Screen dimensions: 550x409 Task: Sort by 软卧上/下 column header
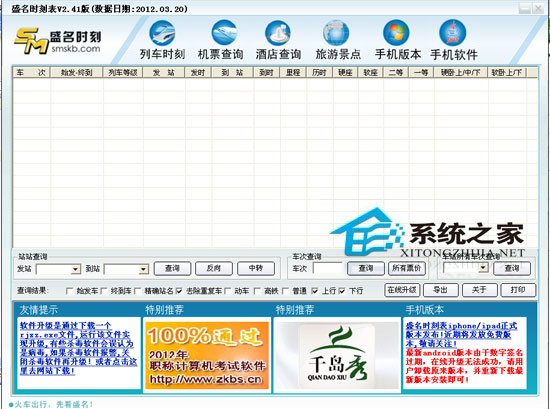tap(507, 73)
